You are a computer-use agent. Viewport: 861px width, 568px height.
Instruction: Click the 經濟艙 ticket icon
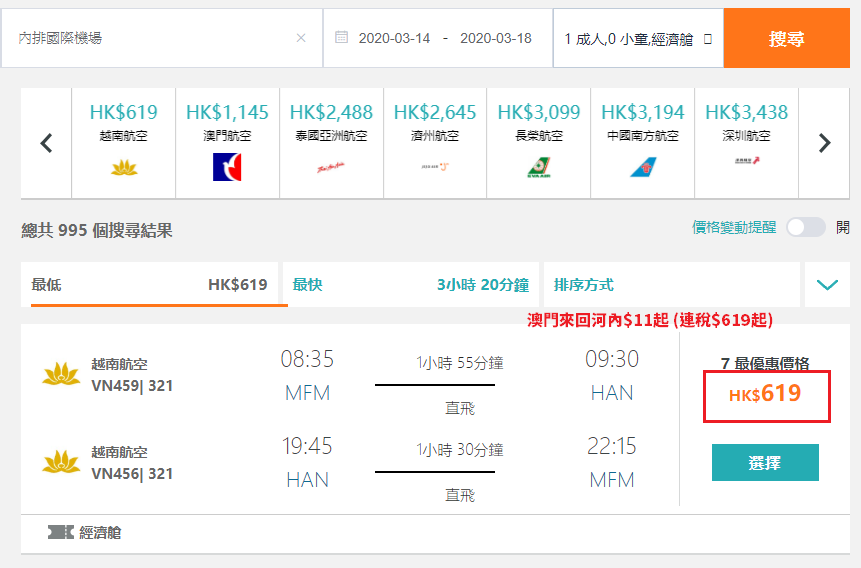coord(61,532)
